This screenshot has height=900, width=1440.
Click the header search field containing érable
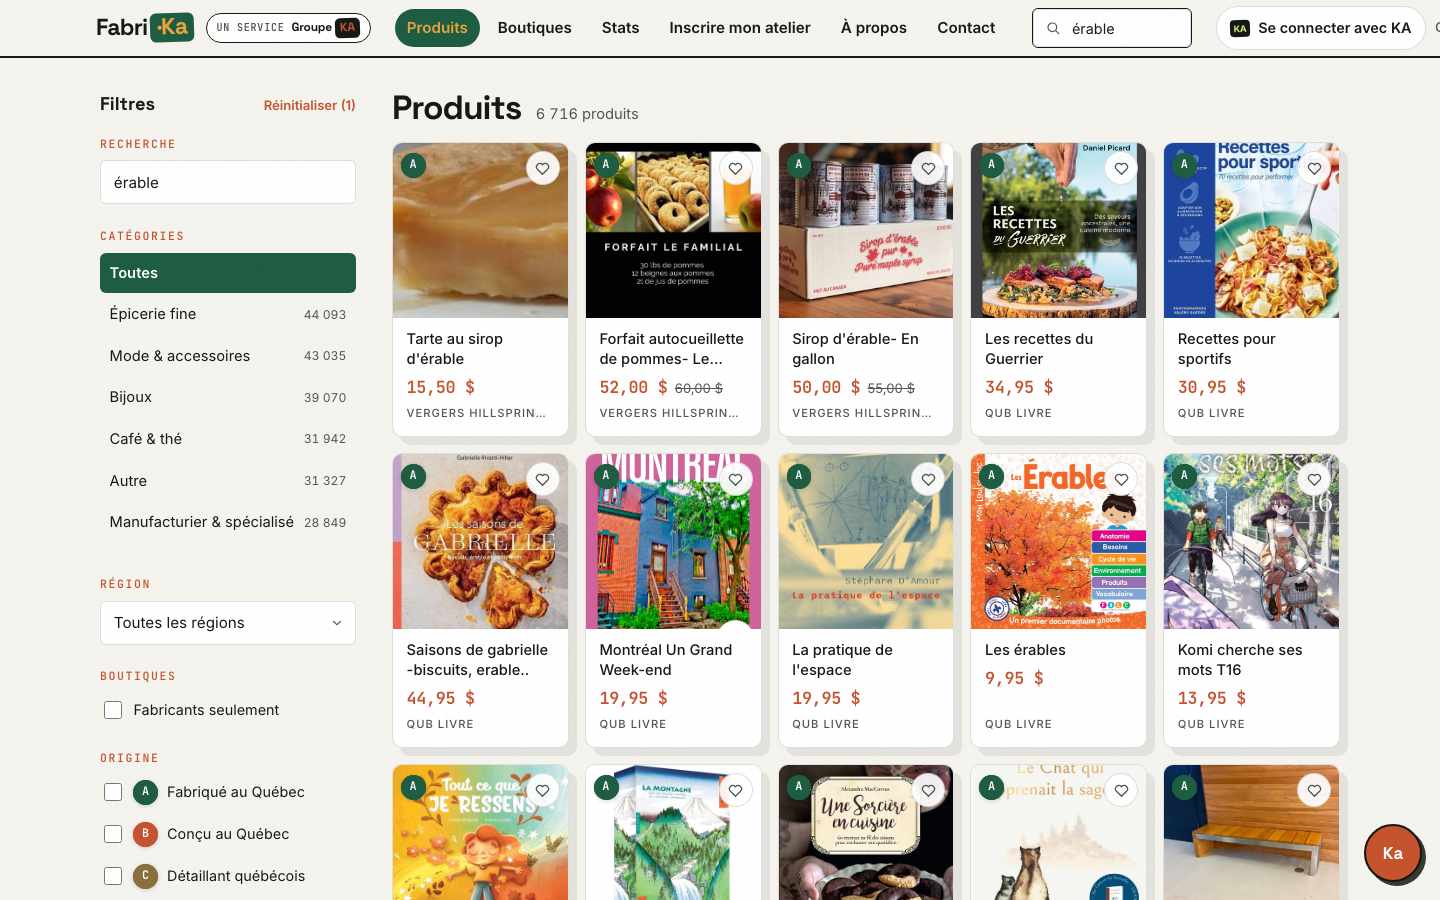[1112, 28]
